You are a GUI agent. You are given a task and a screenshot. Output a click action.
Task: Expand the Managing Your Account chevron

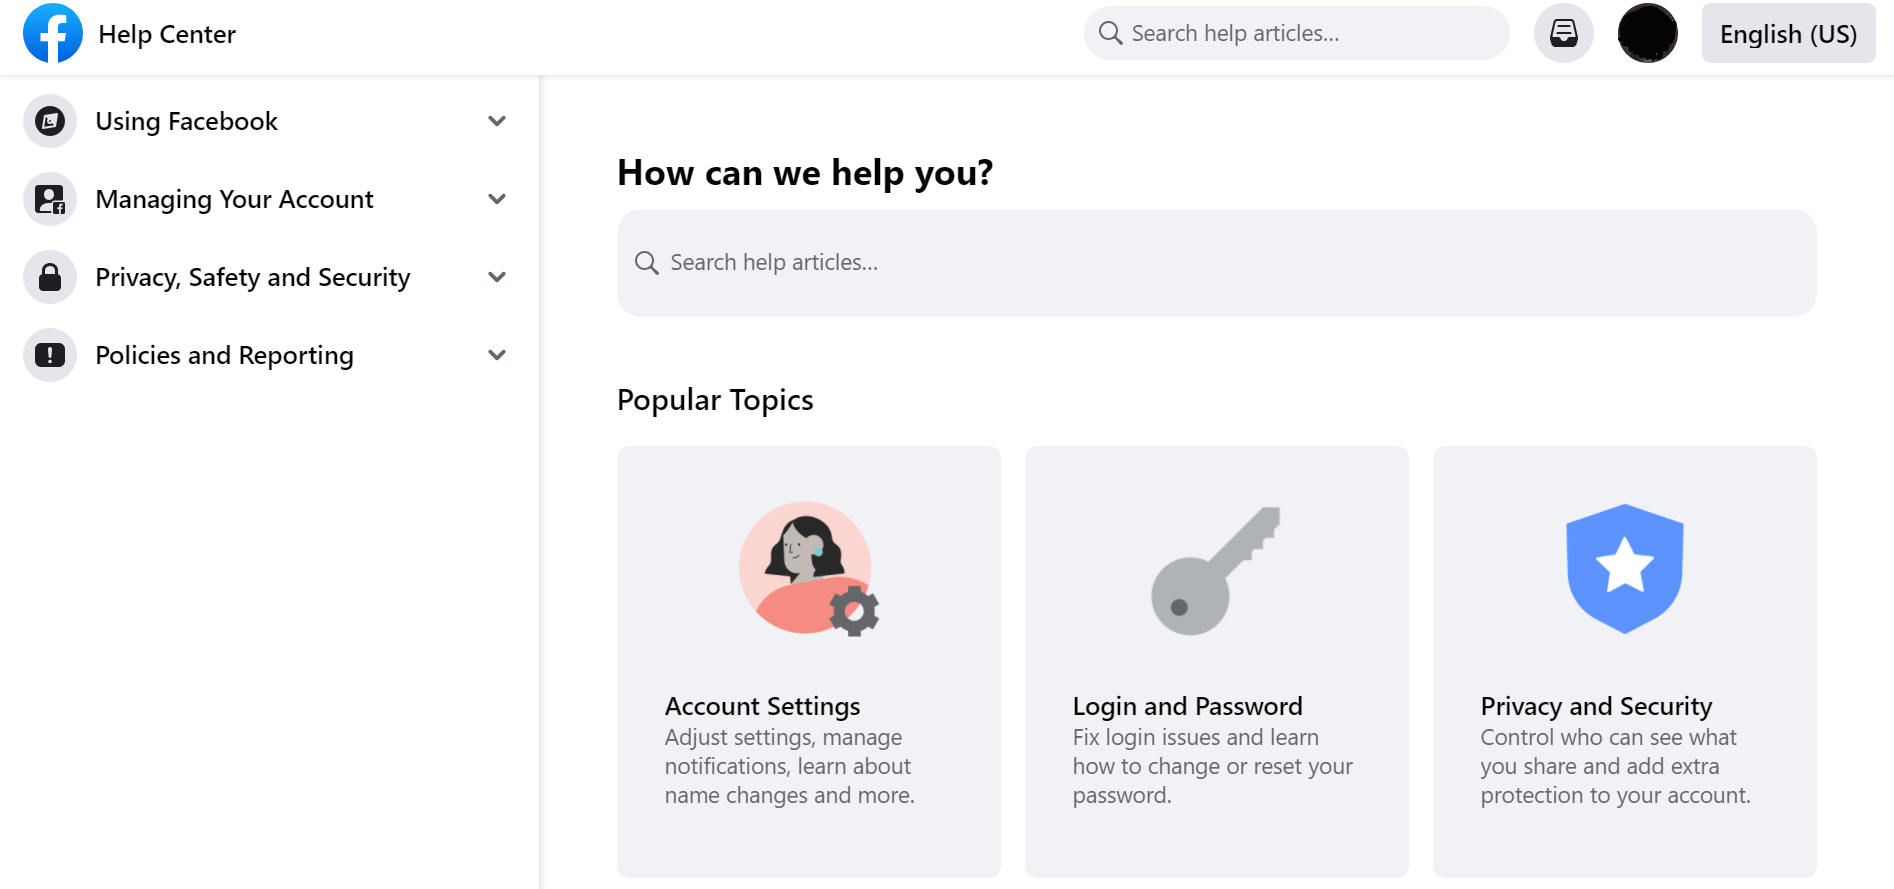pos(497,199)
